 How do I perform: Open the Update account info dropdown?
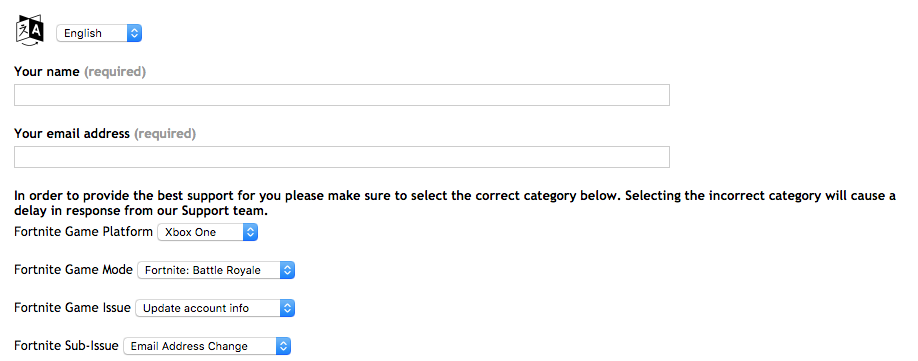[215, 308]
